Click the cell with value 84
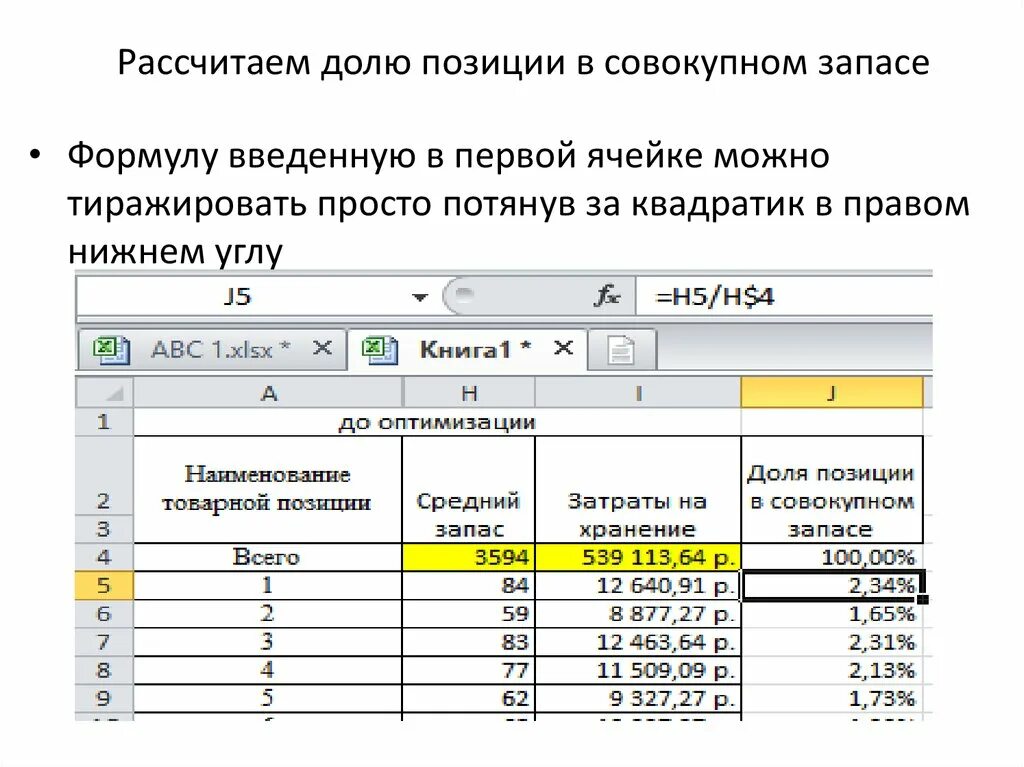This screenshot has height=767, width=1024. (x=468, y=585)
